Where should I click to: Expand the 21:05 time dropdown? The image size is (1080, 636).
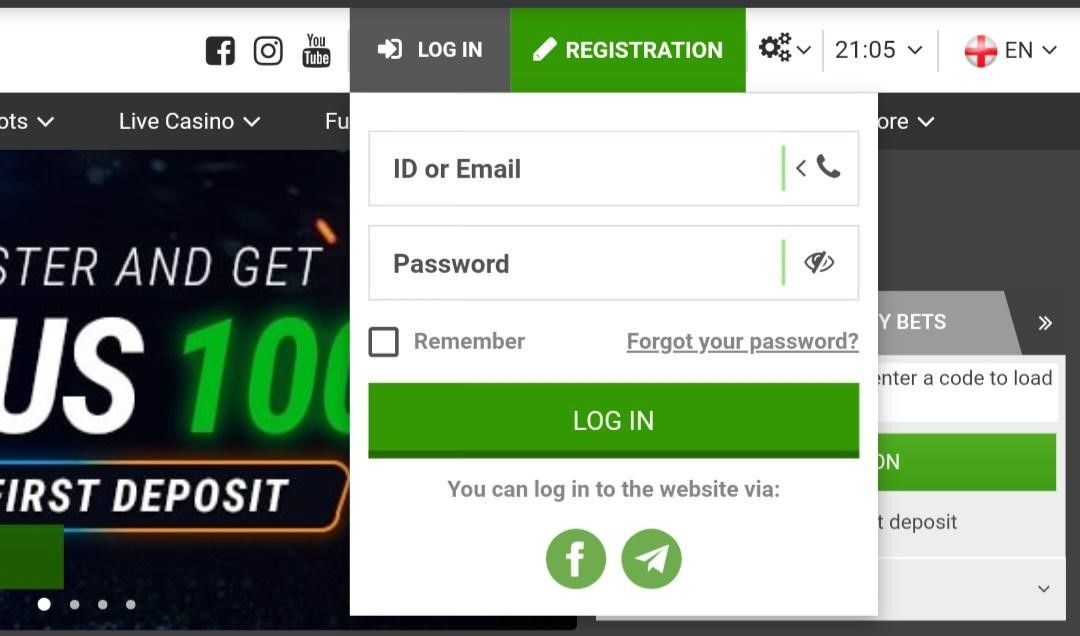(x=878, y=50)
